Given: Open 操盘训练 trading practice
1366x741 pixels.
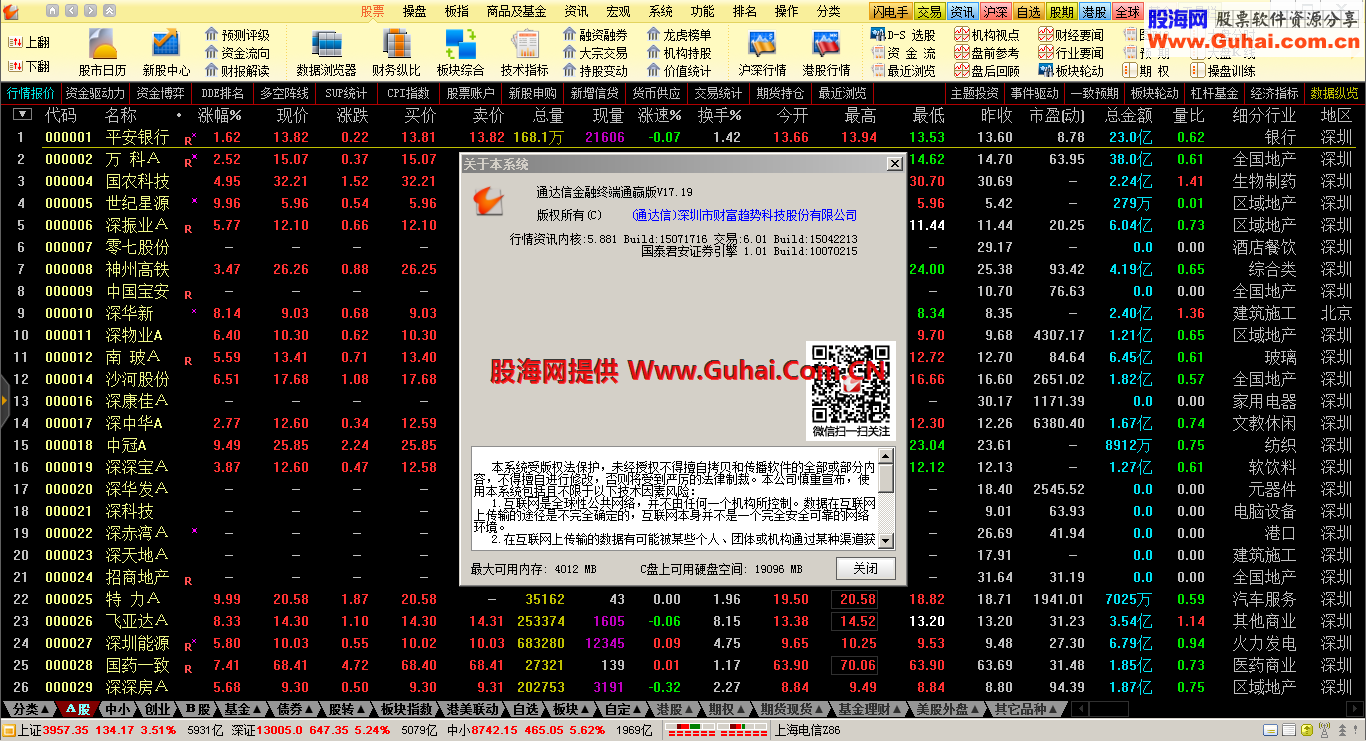Looking at the screenshot, I should pos(1223,71).
